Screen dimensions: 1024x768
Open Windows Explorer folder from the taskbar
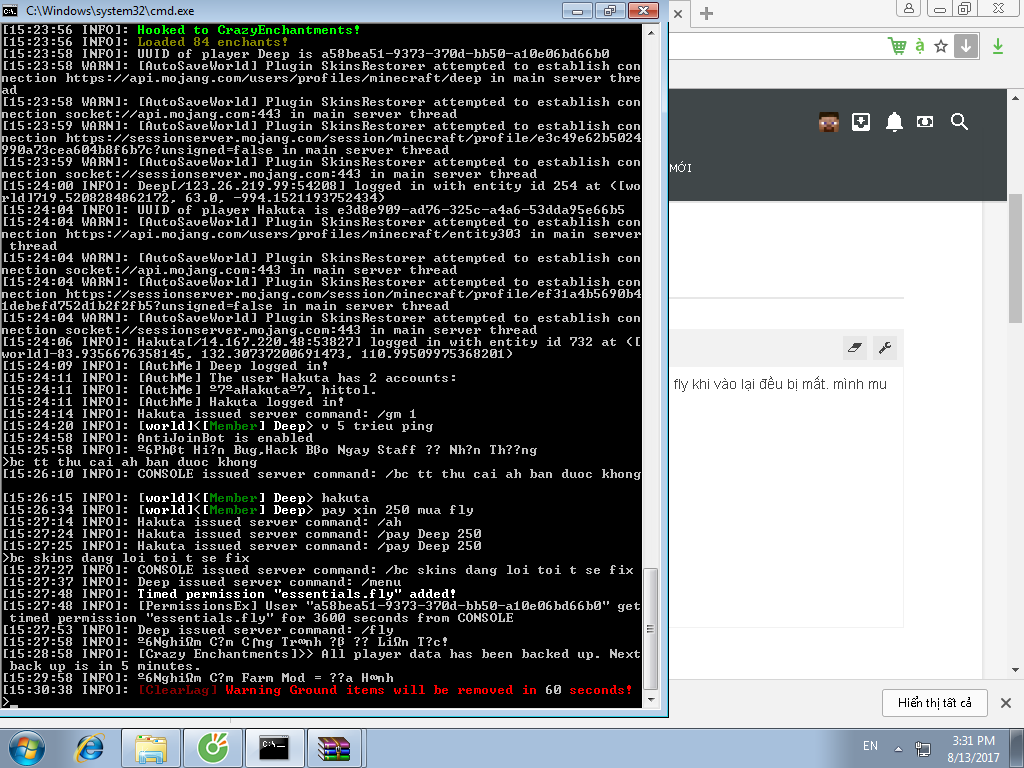(151, 748)
